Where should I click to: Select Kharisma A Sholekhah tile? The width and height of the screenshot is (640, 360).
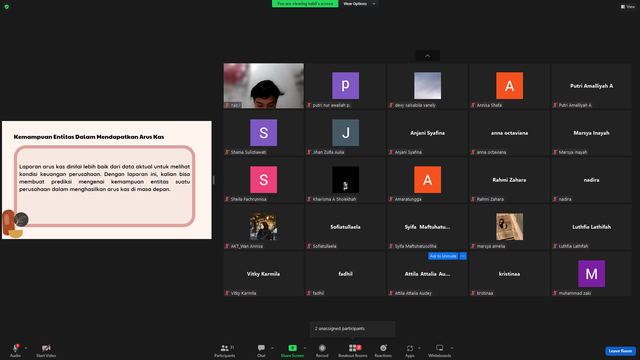click(x=346, y=180)
